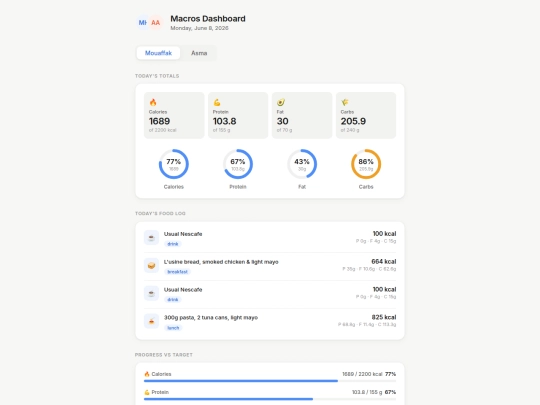The width and height of the screenshot is (540, 405).
Task: Click the 300g pasta, 2 tuna cans entry name
Action: [211, 318]
